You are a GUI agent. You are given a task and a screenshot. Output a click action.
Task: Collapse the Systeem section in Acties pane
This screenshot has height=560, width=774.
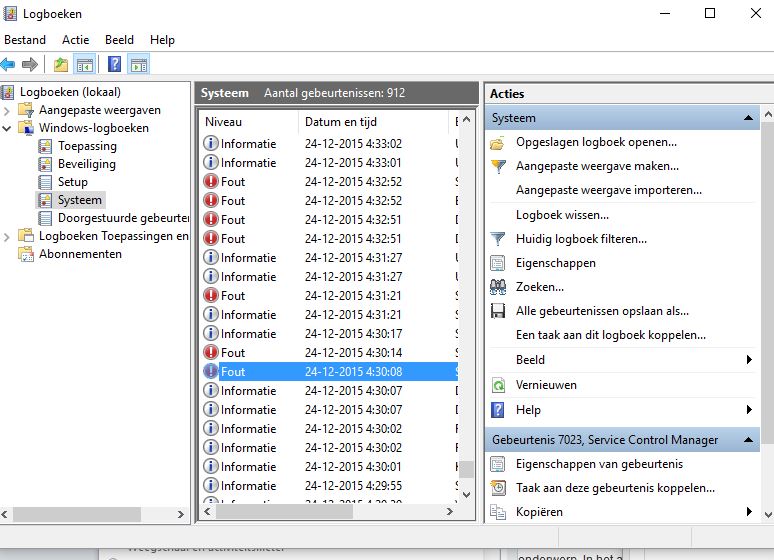pos(749,118)
